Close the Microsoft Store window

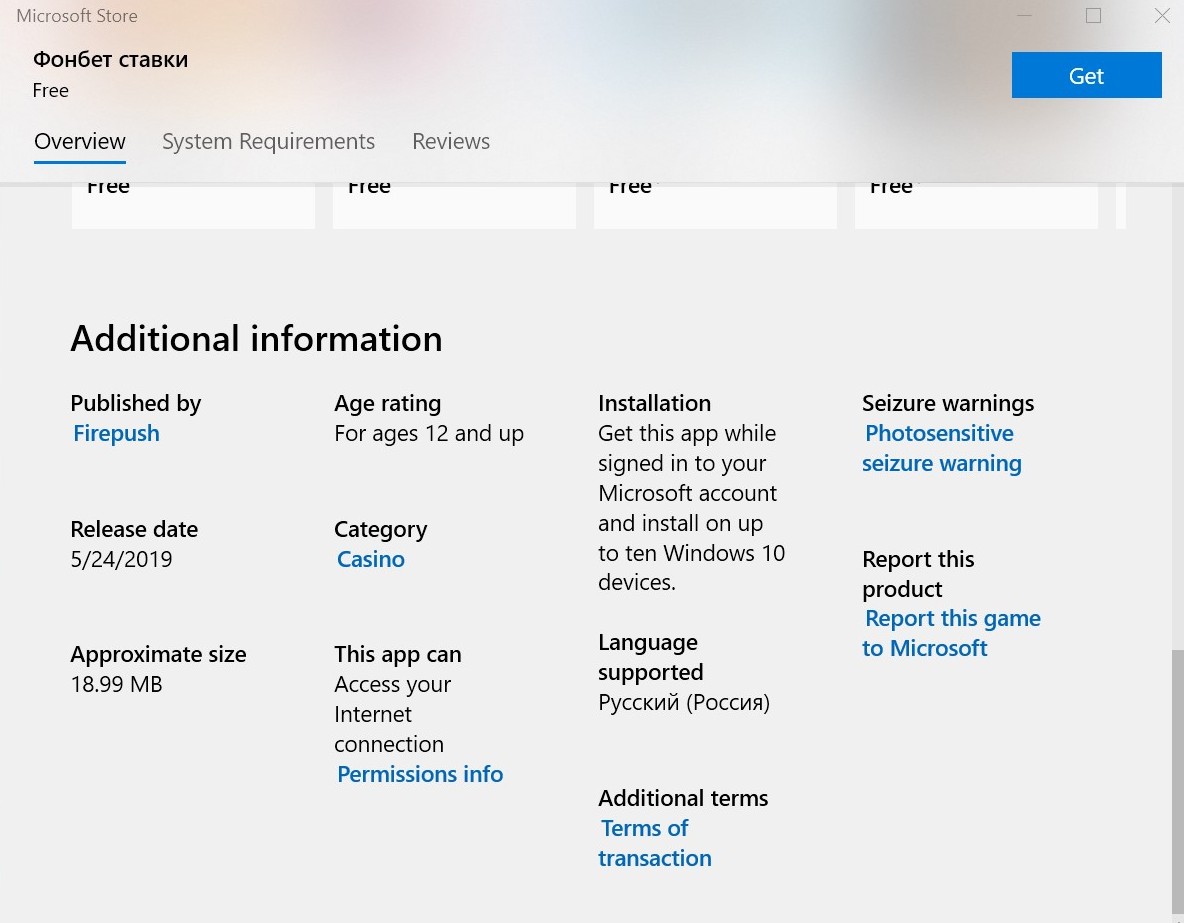1162,16
